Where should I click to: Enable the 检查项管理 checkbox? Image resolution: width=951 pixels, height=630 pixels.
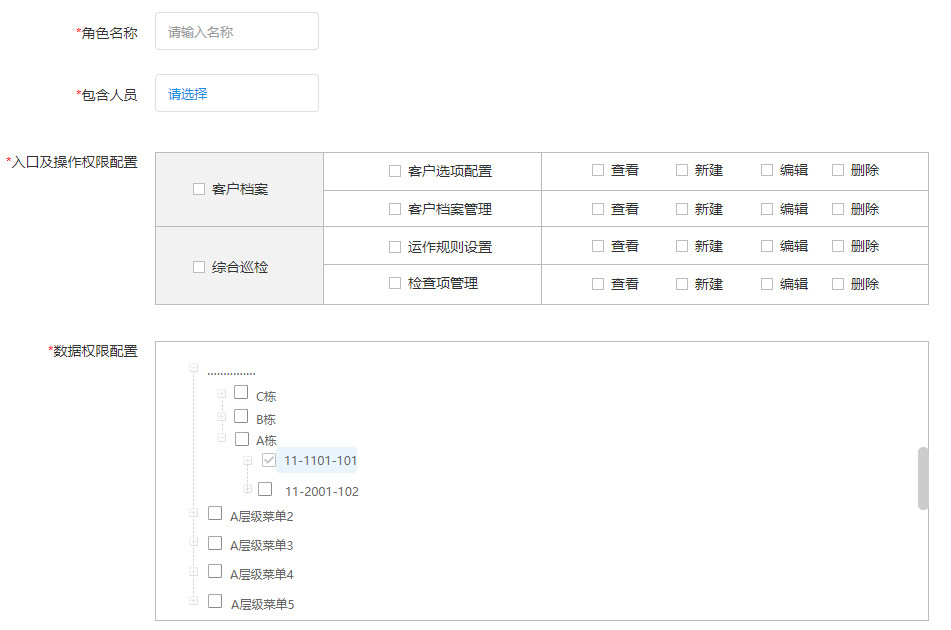click(394, 284)
